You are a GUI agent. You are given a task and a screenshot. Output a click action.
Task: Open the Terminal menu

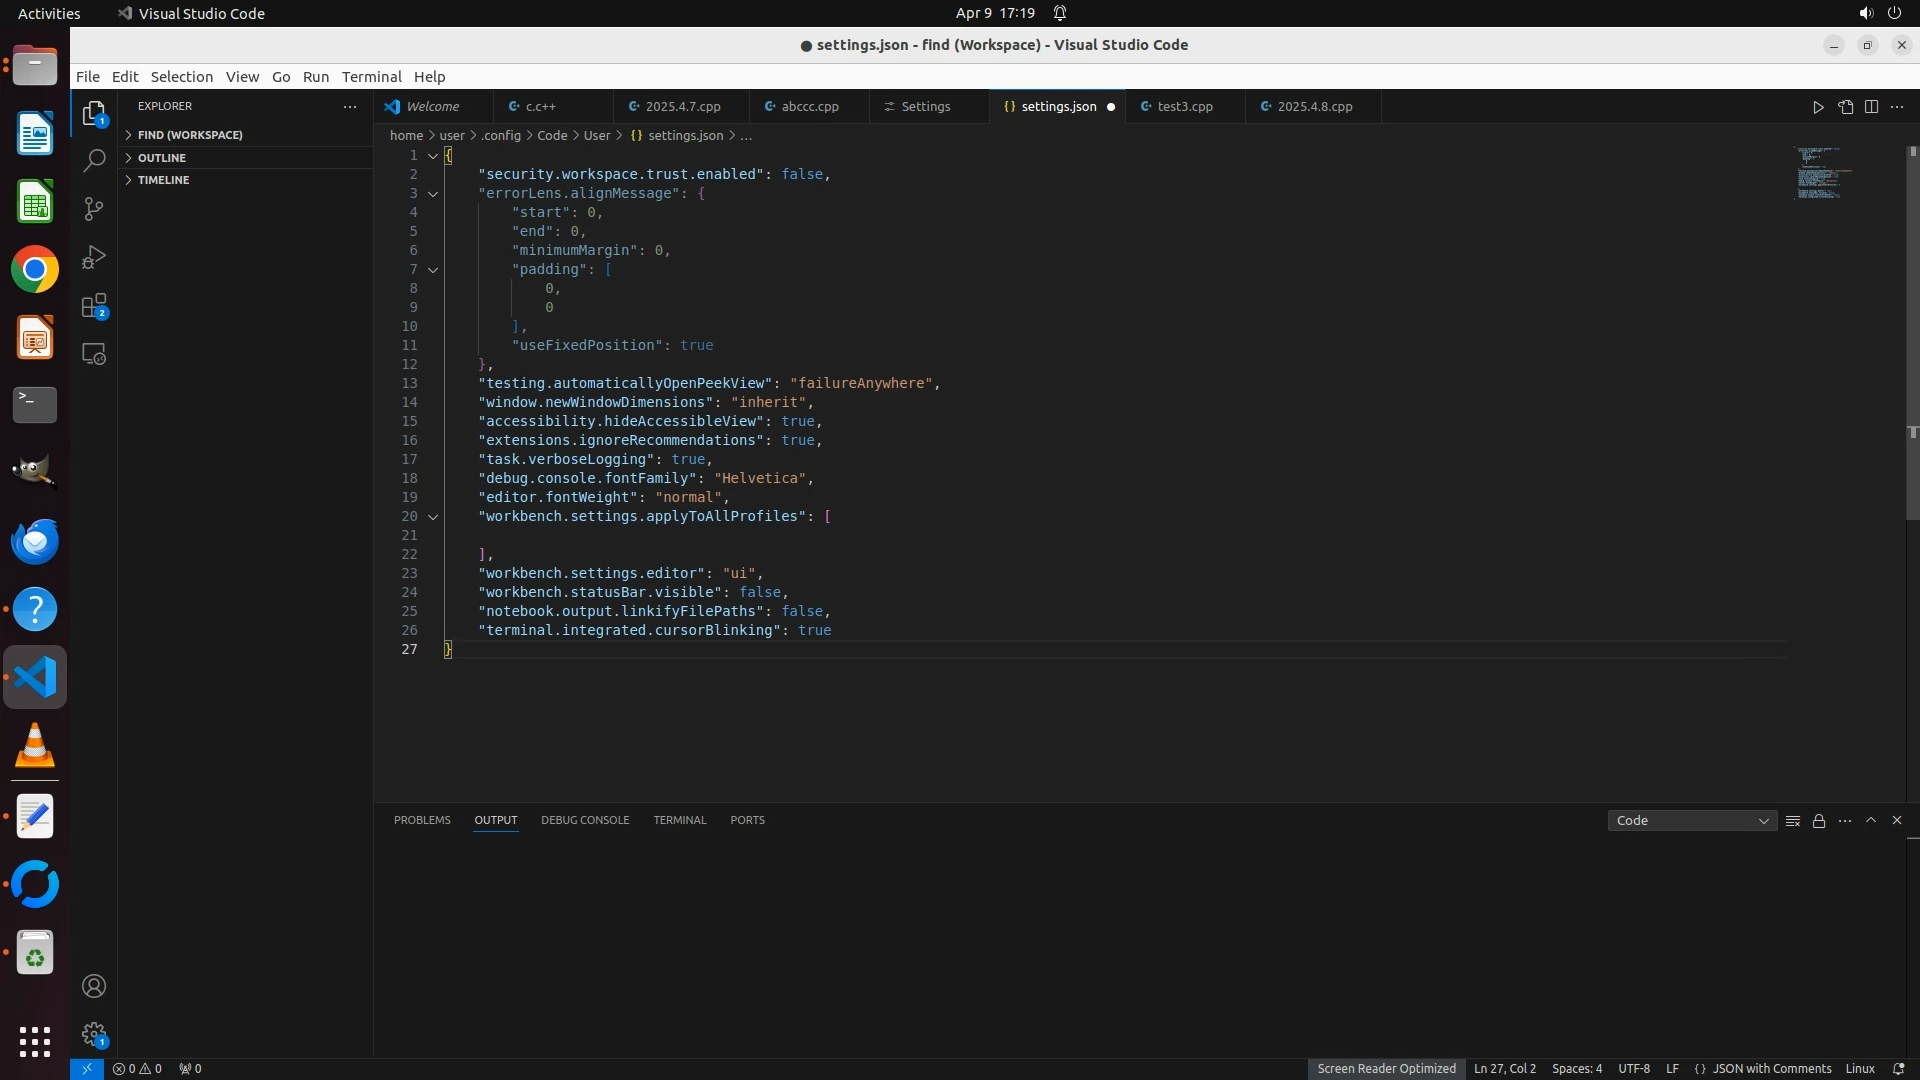tap(371, 77)
